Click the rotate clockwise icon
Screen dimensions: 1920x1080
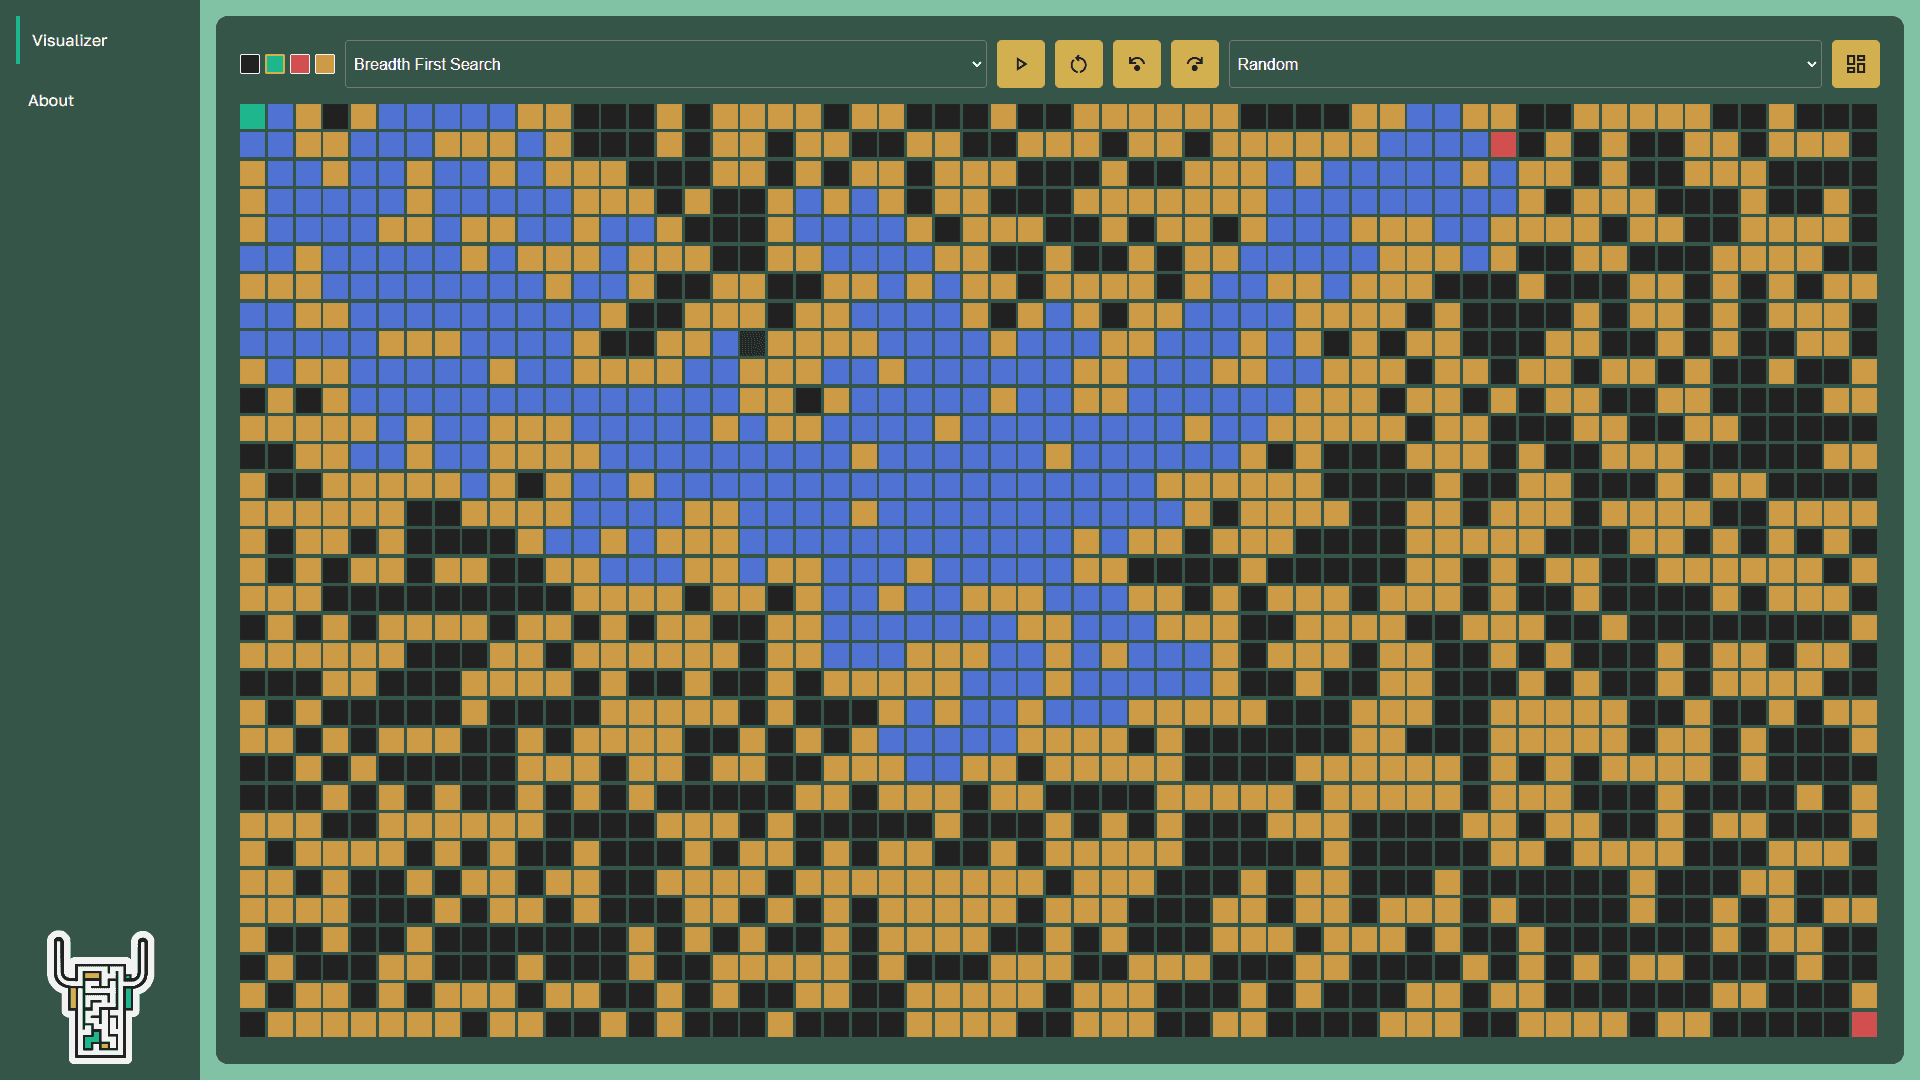pyautogui.click(x=1193, y=63)
